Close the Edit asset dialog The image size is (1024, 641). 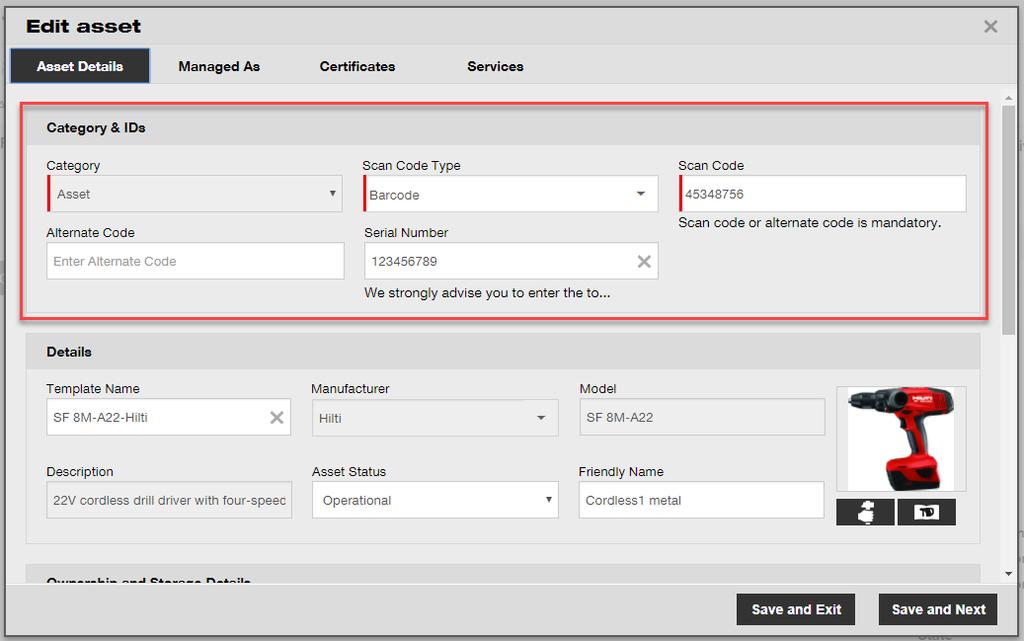click(x=991, y=27)
